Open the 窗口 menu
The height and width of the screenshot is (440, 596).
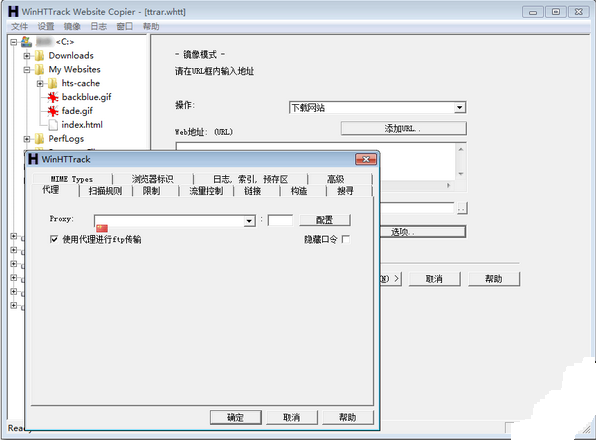(125, 26)
